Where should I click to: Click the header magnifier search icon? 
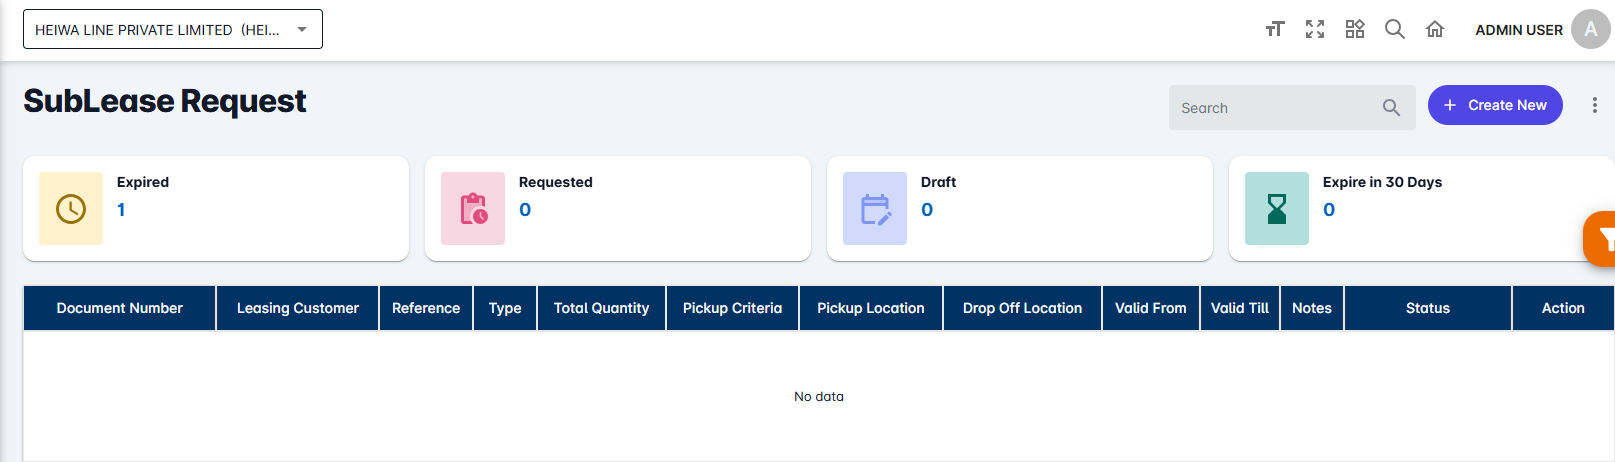click(1395, 29)
